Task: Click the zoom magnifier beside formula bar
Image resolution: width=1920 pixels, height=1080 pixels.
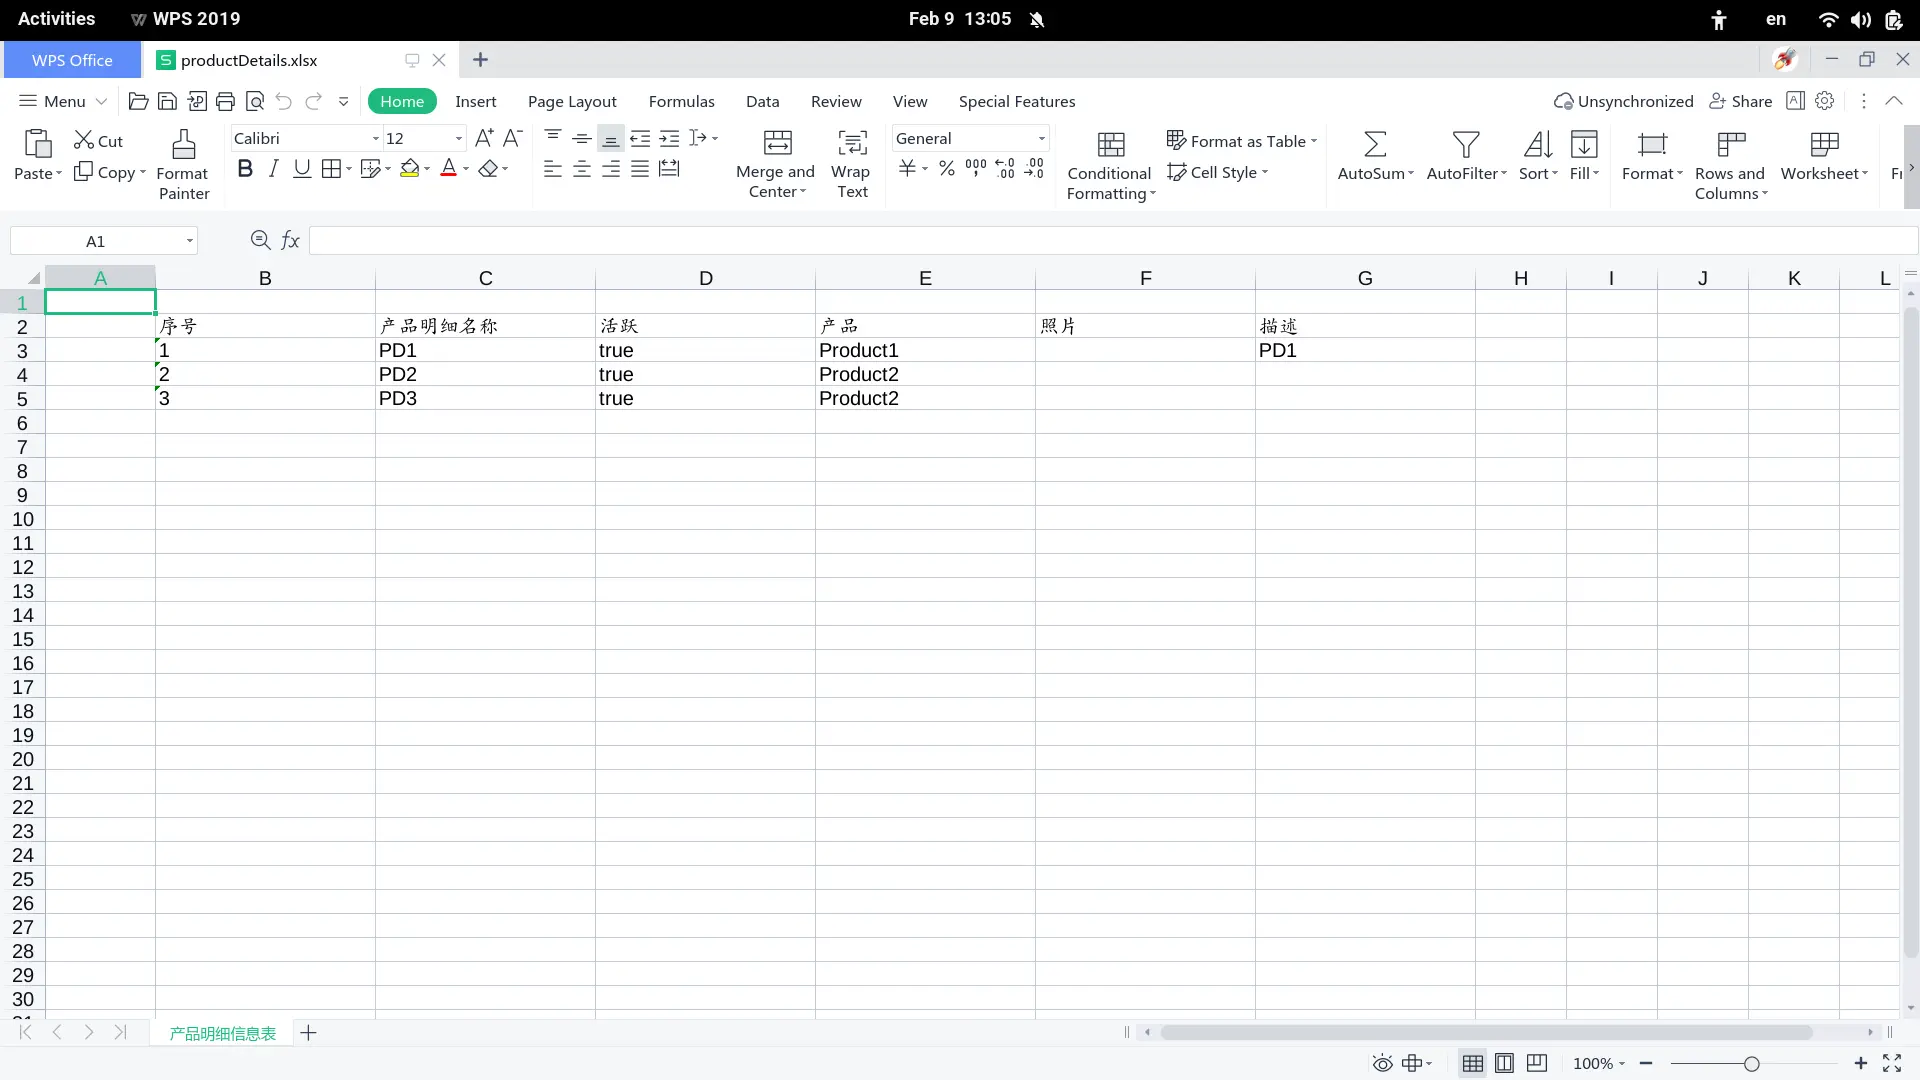Action: (260, 240)
